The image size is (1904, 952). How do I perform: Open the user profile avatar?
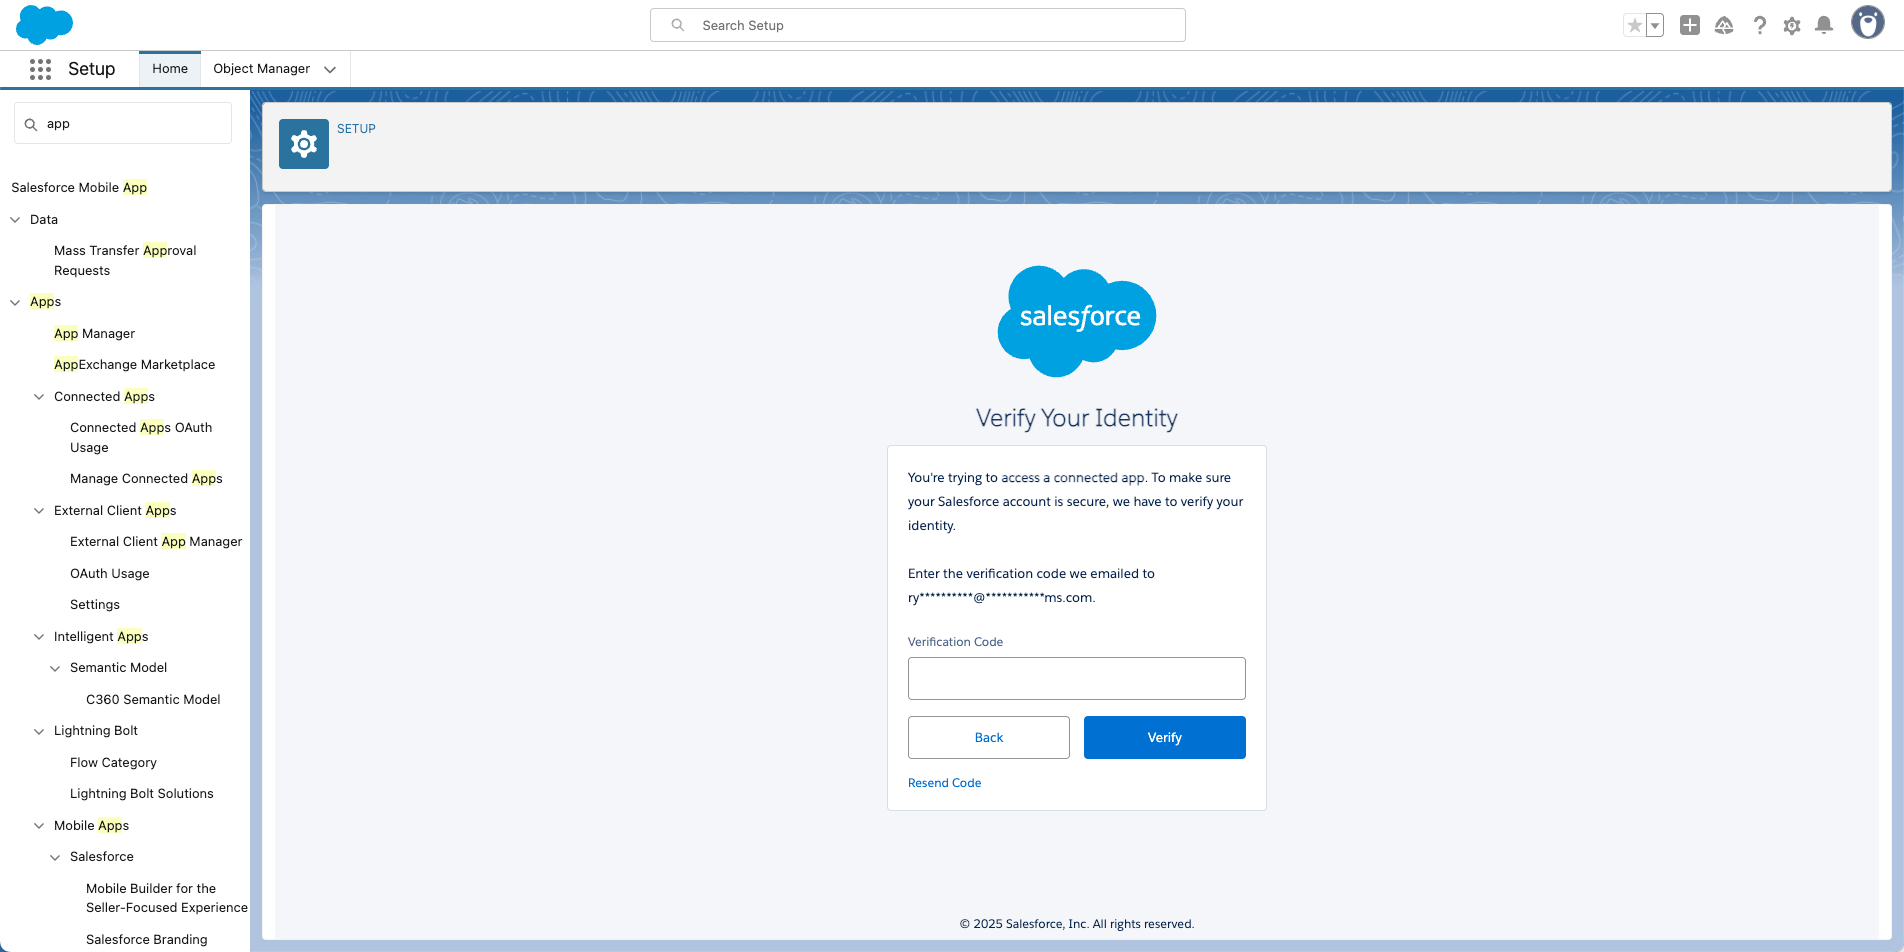tap(1867, 23)
